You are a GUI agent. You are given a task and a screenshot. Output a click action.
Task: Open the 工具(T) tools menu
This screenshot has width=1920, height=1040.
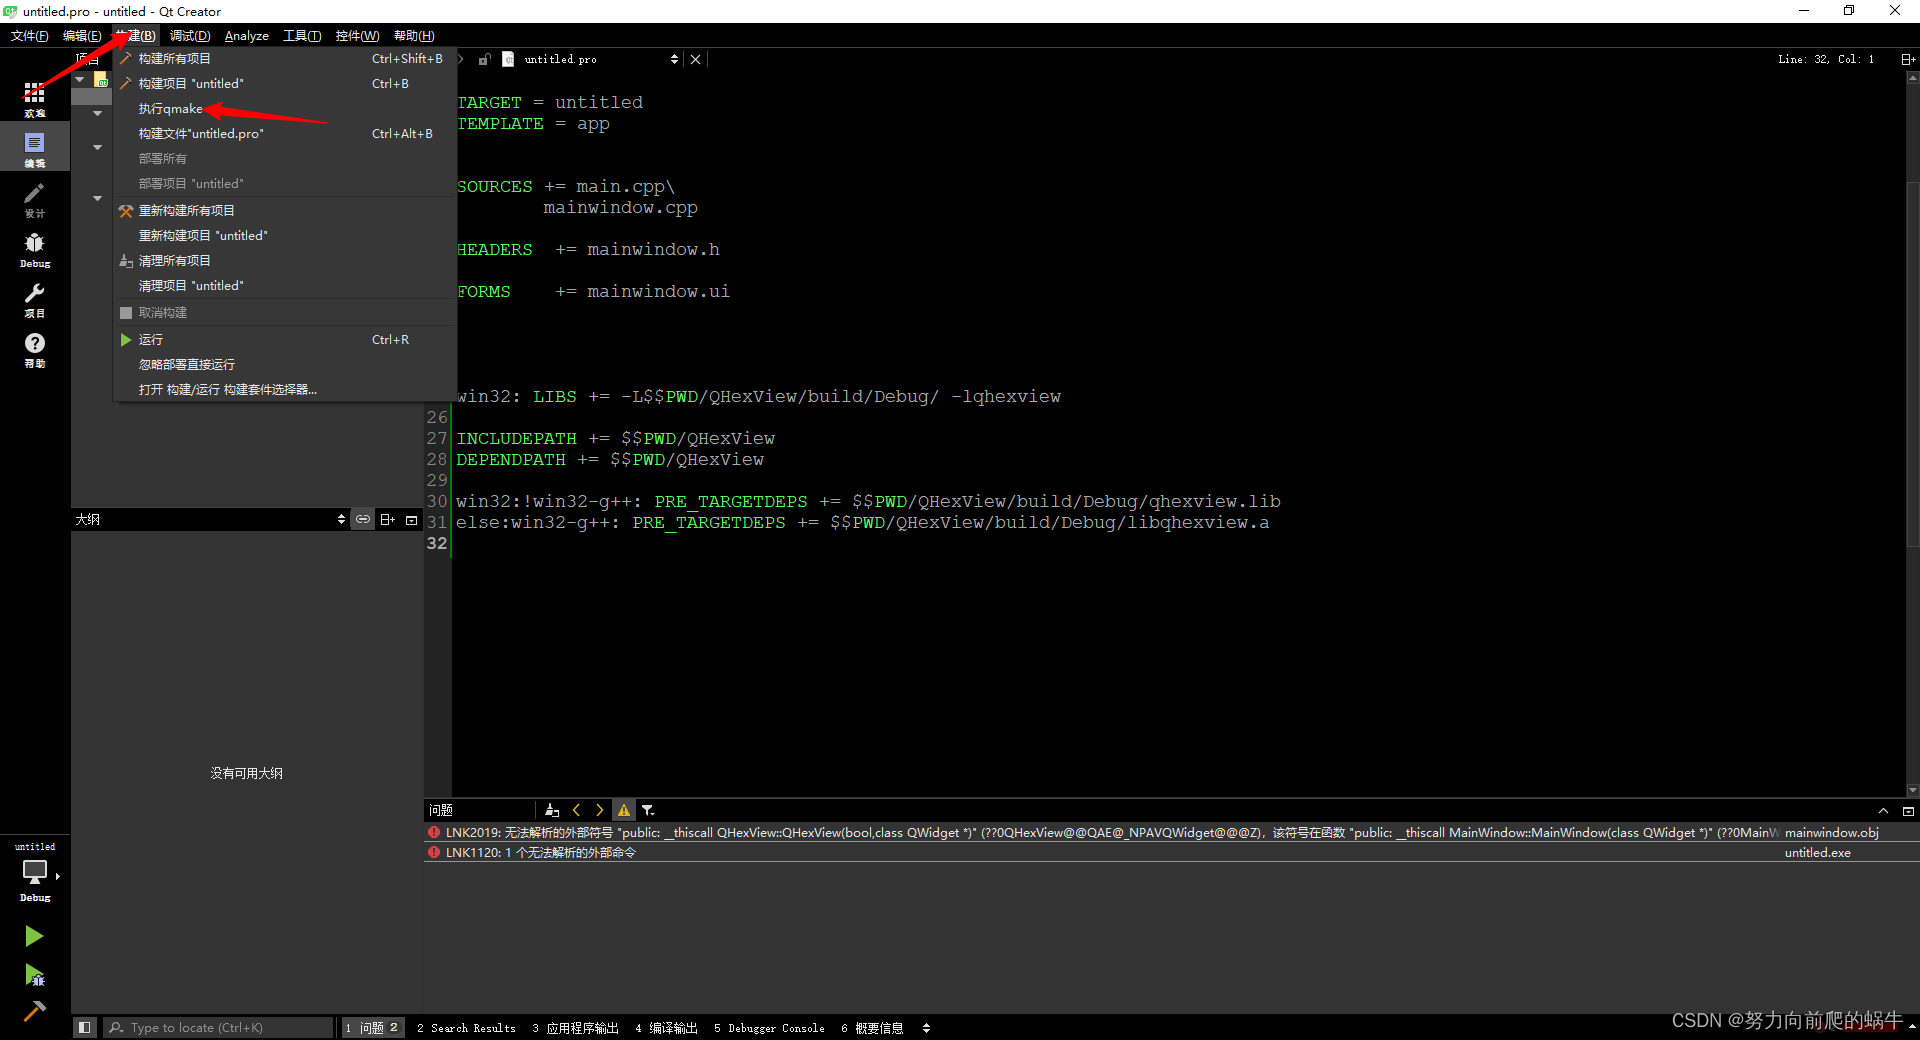(x=302, y=35)
